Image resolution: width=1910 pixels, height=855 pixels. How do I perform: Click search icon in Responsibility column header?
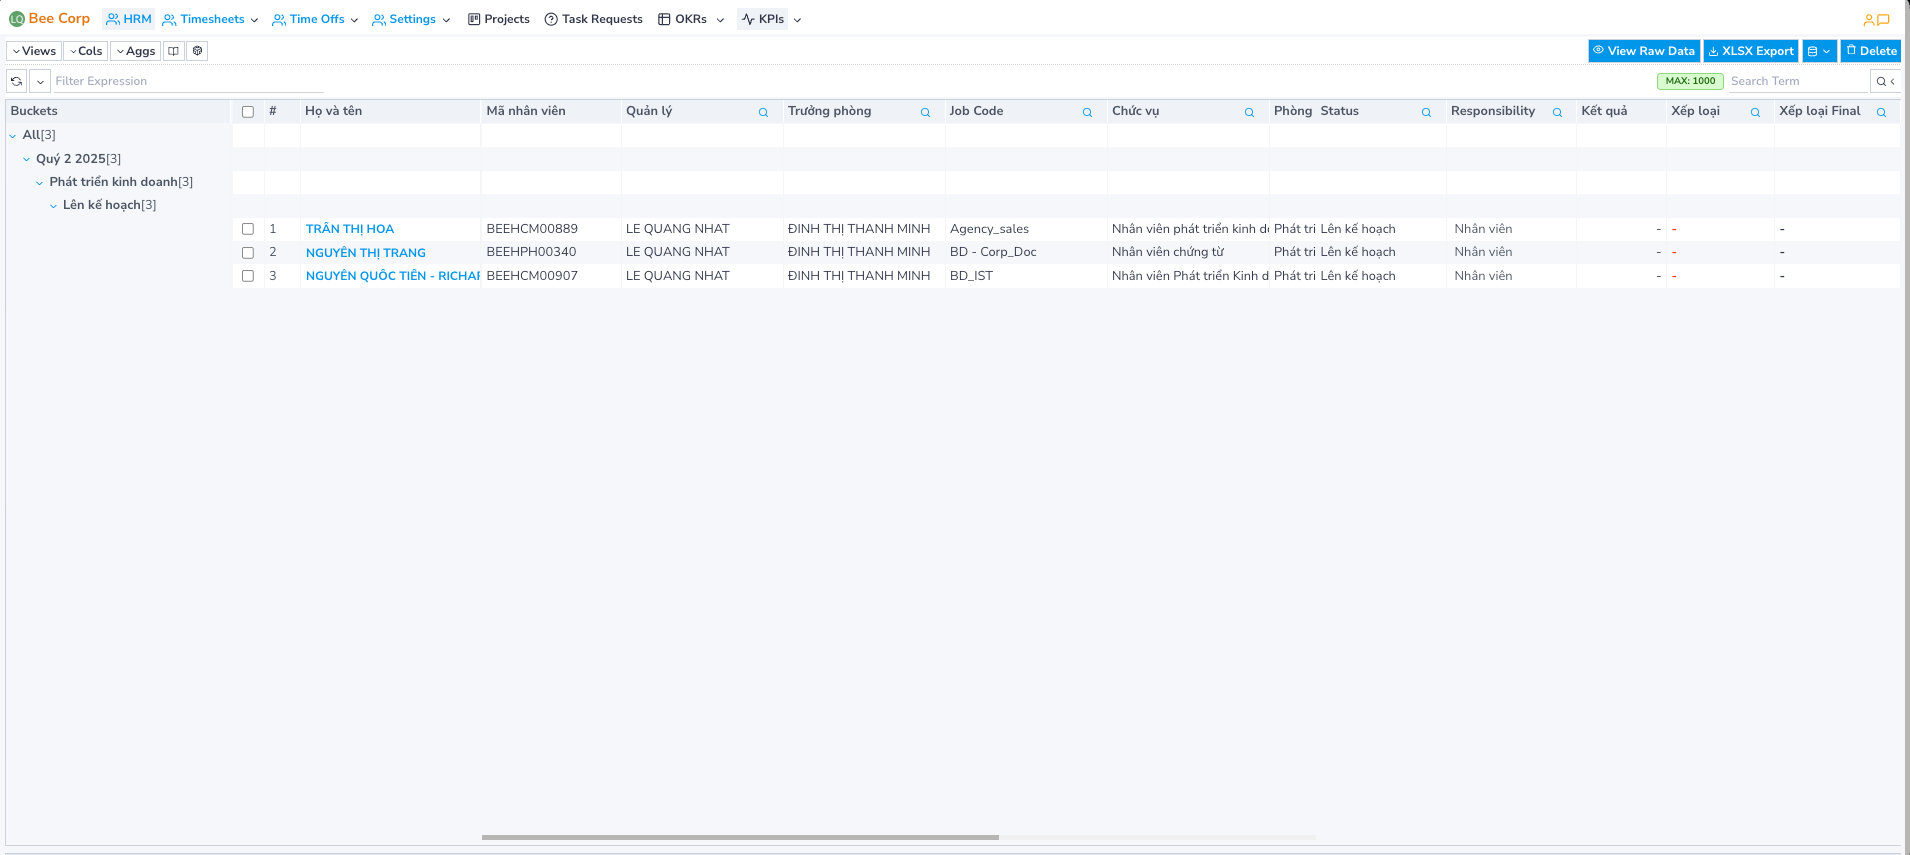[1557, 112]
